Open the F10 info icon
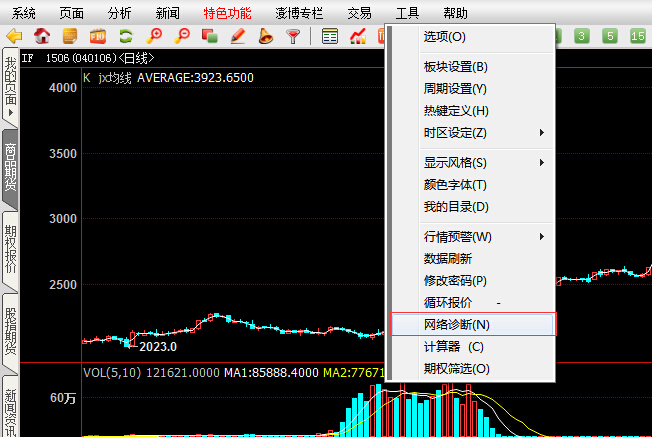The image size is (652, 437). tap(98, 37)
